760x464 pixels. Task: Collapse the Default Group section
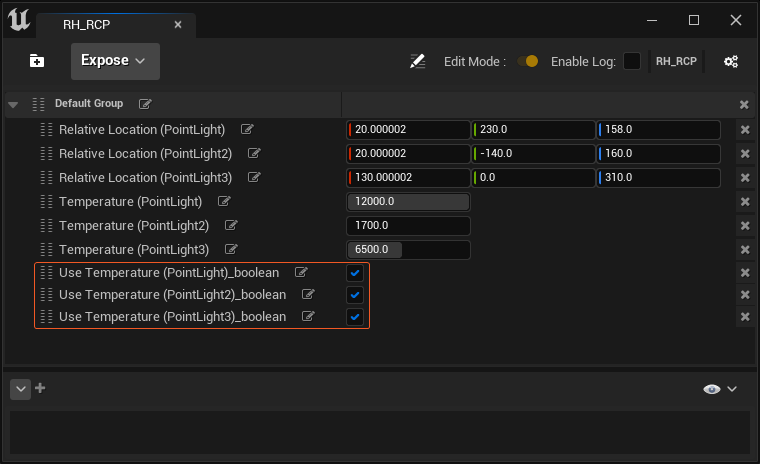(x=13, y=104)
